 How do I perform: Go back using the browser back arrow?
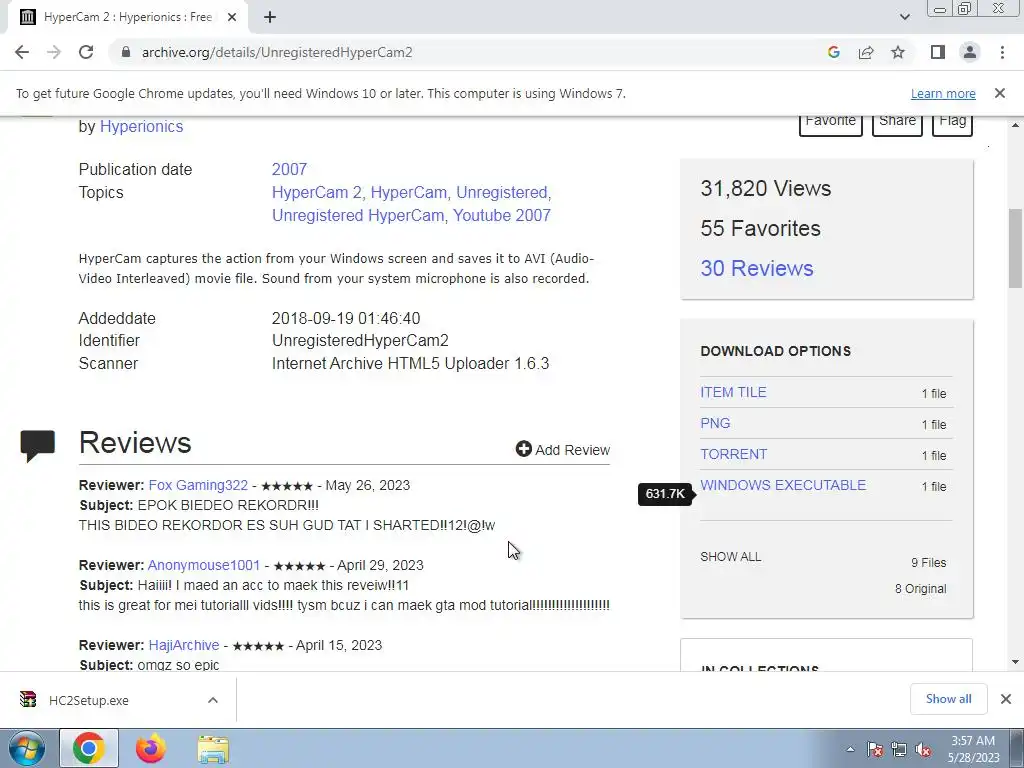(x=22, y=52)
